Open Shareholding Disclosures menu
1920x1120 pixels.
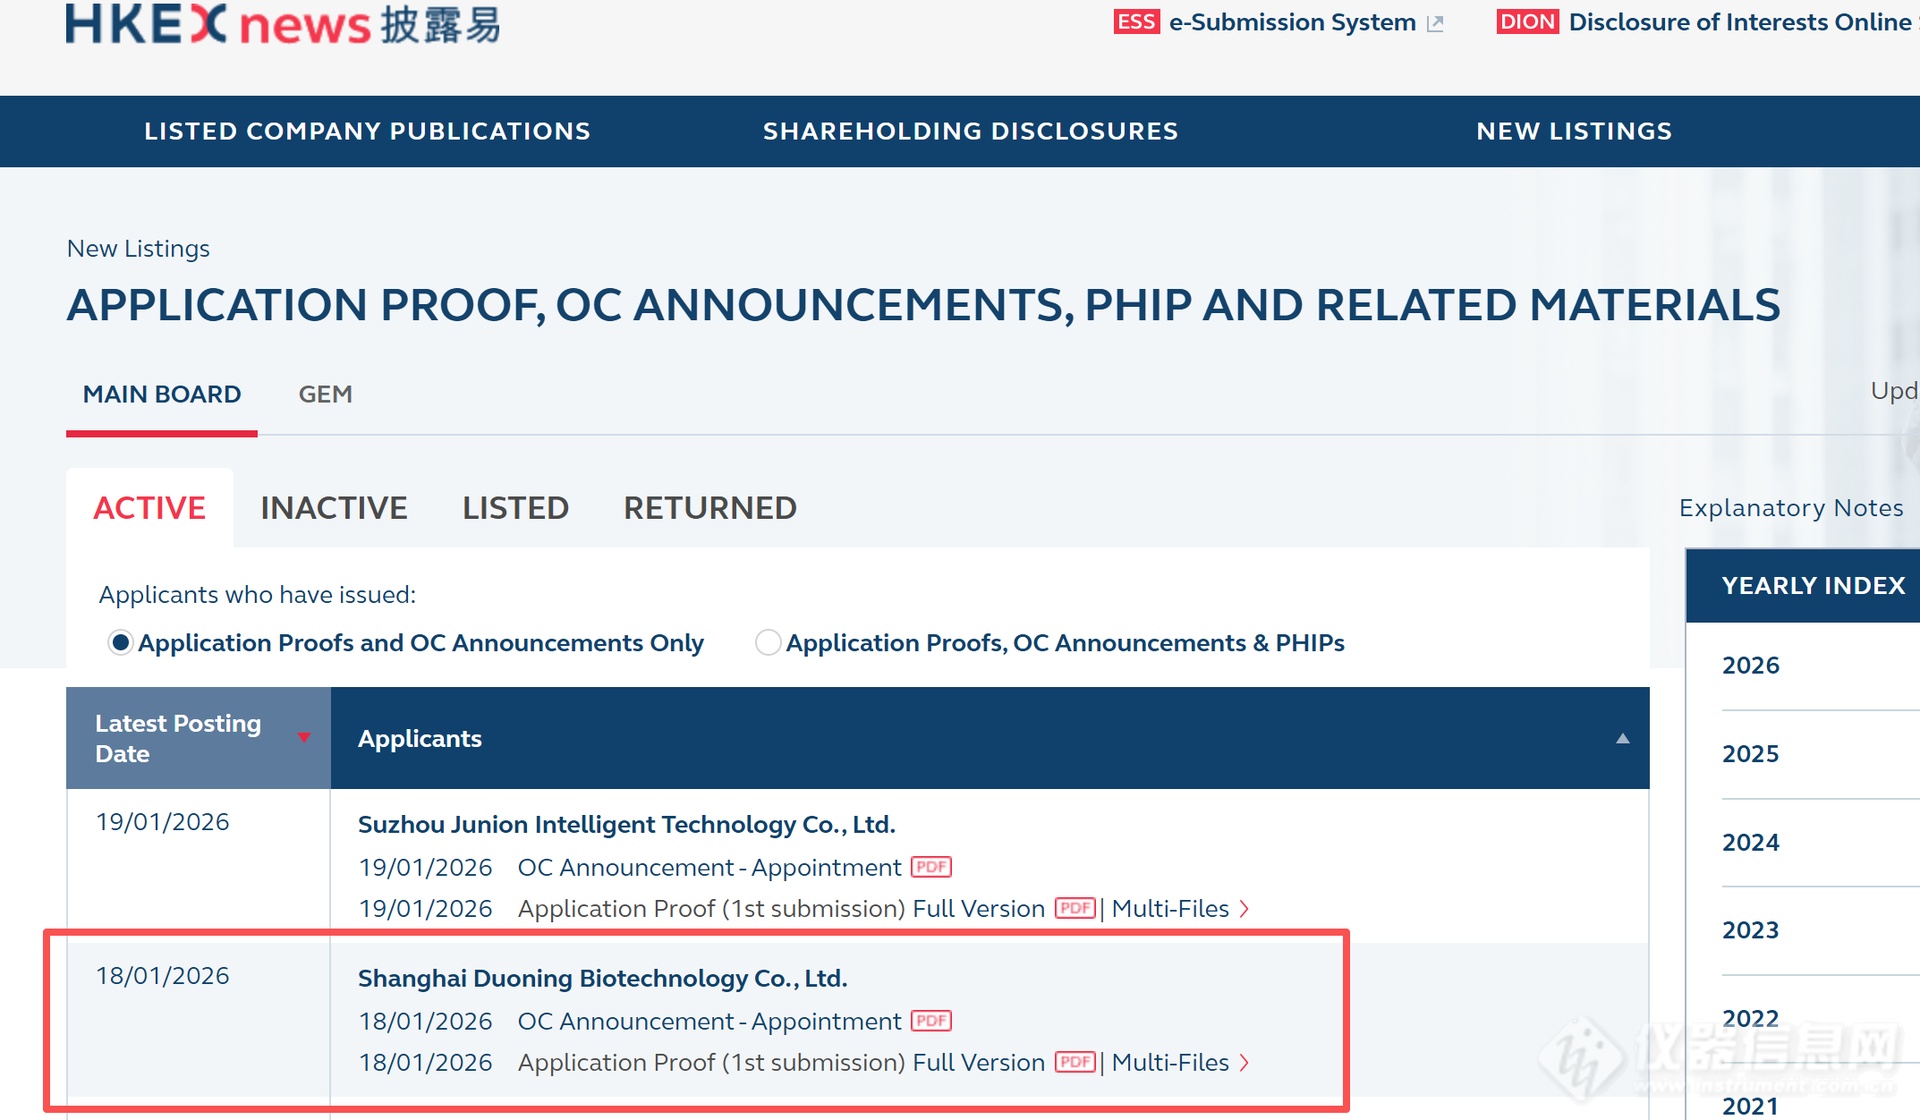click(x=970, y=131)
